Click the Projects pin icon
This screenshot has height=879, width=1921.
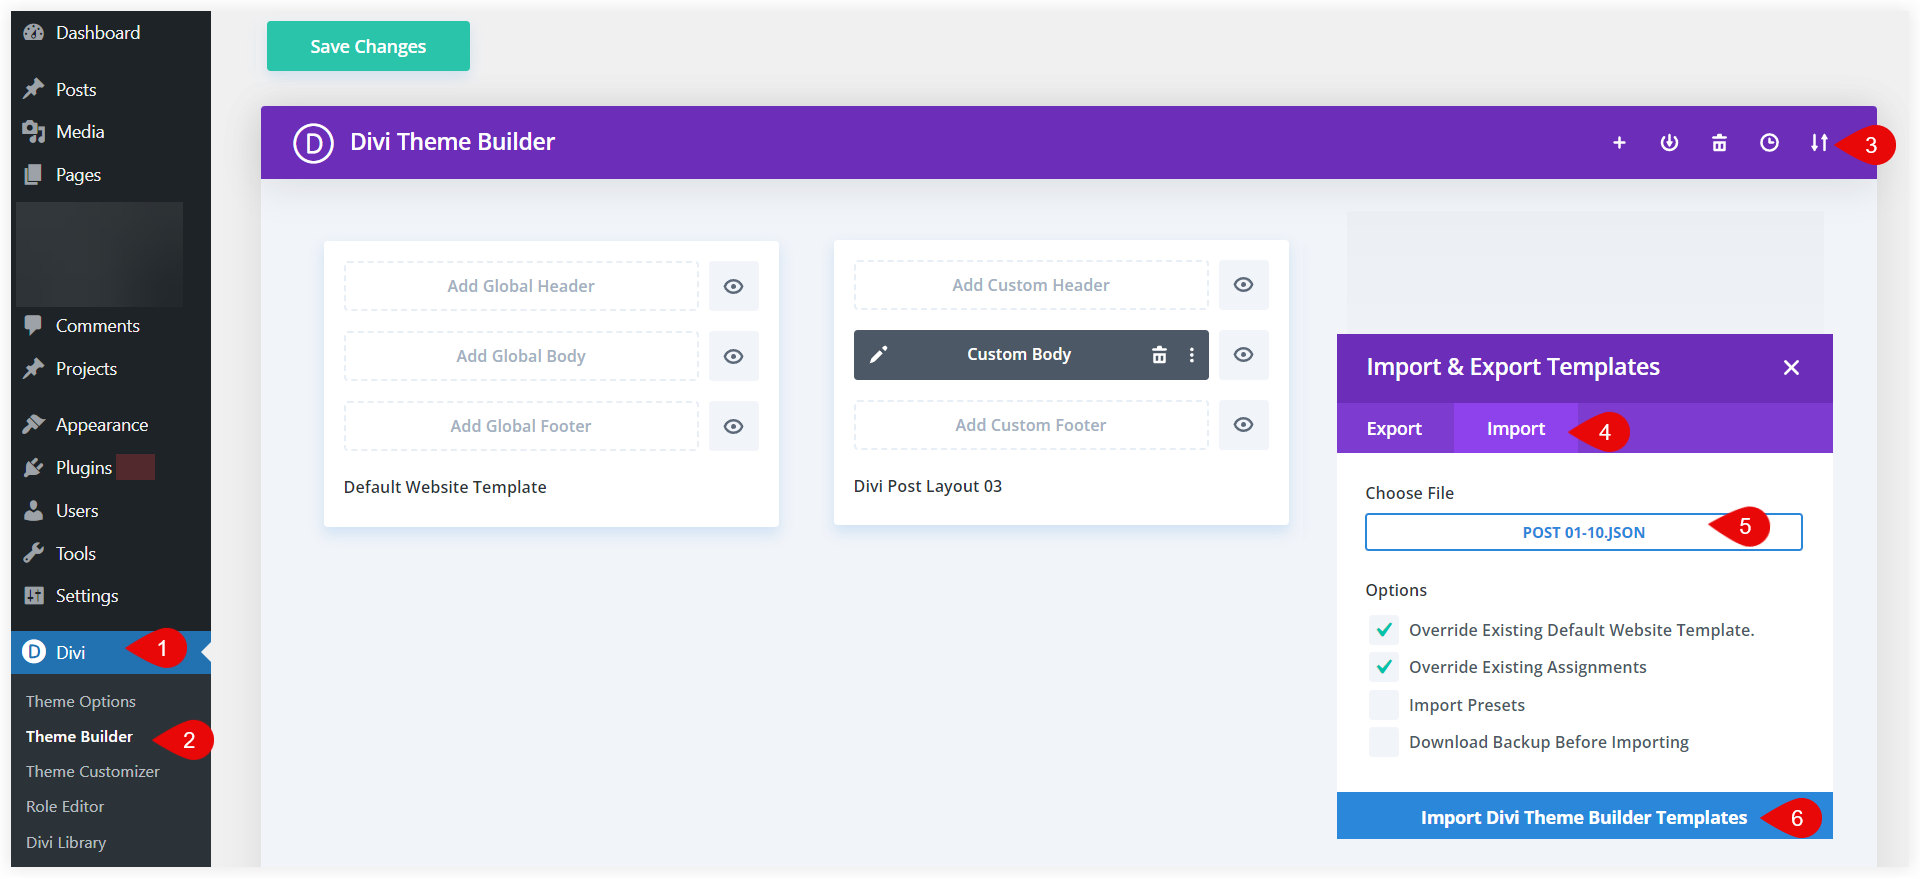pyautogui.click(x=34, y=368)
